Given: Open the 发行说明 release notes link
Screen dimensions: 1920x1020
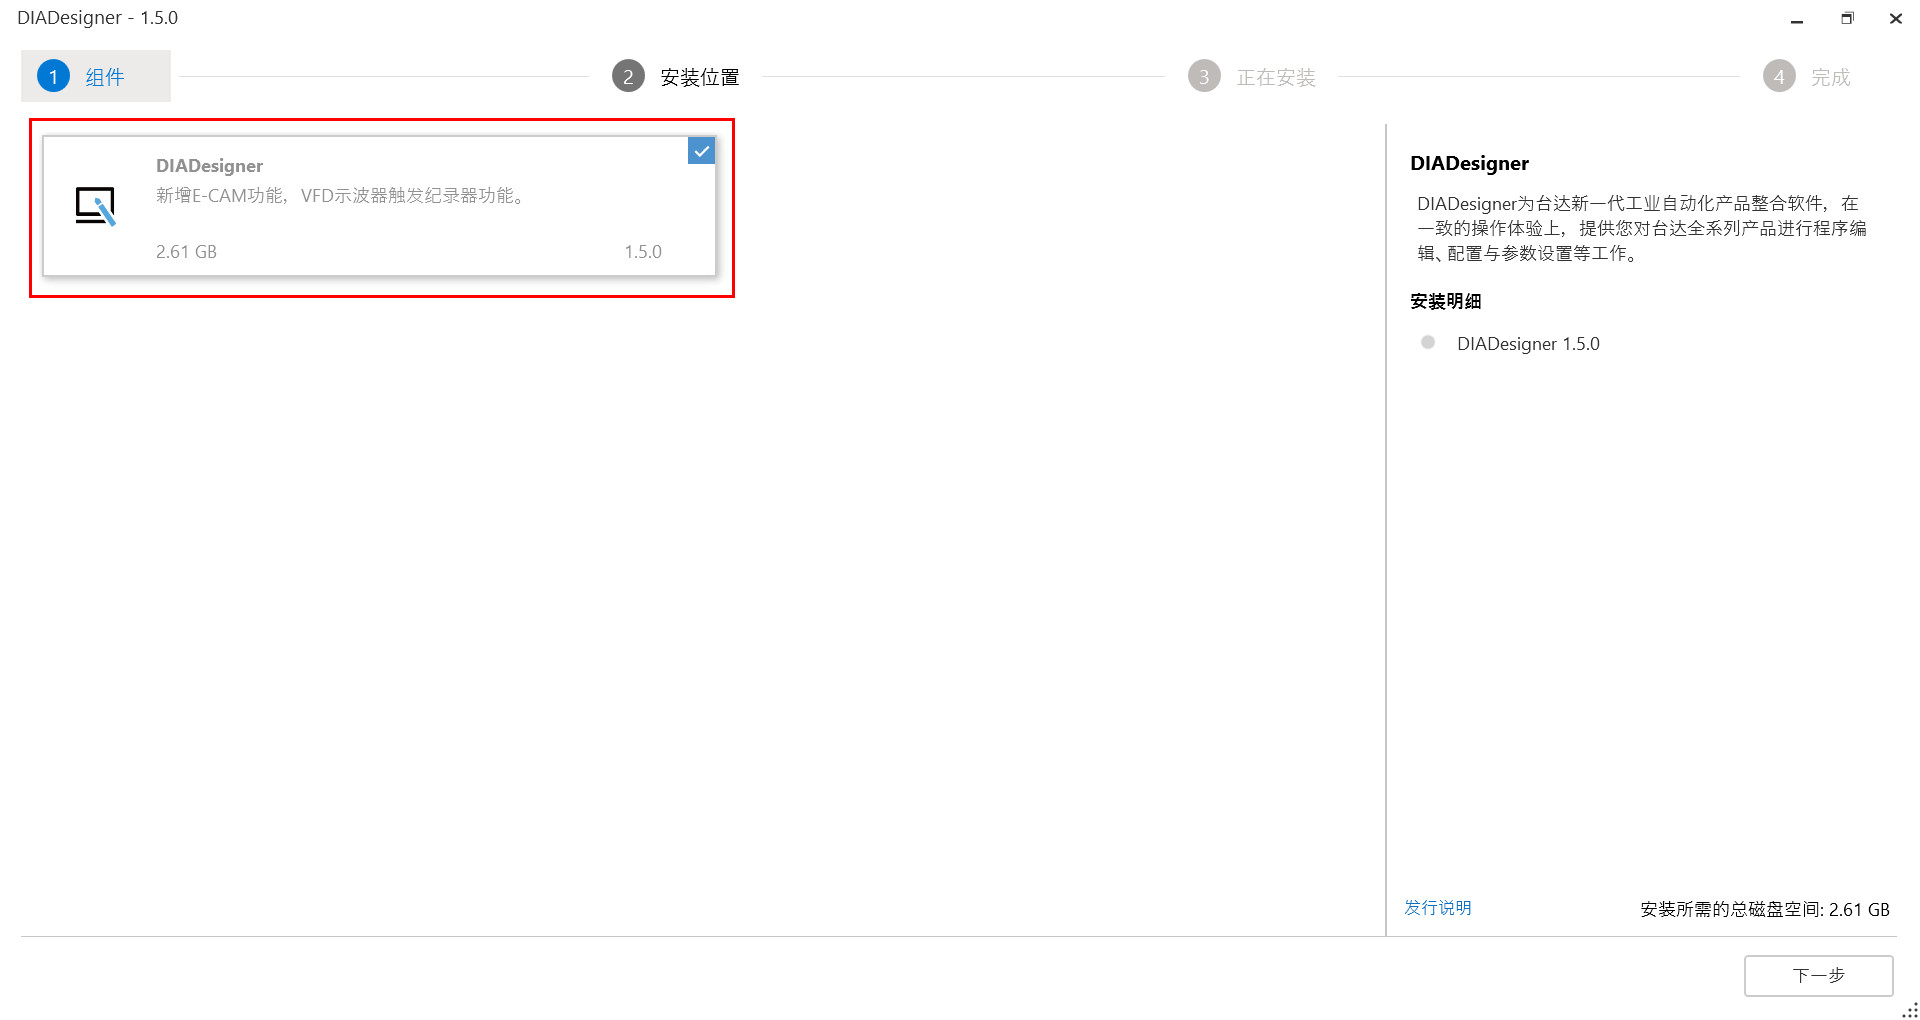Looking at the screenshot, I should 1437,907.
